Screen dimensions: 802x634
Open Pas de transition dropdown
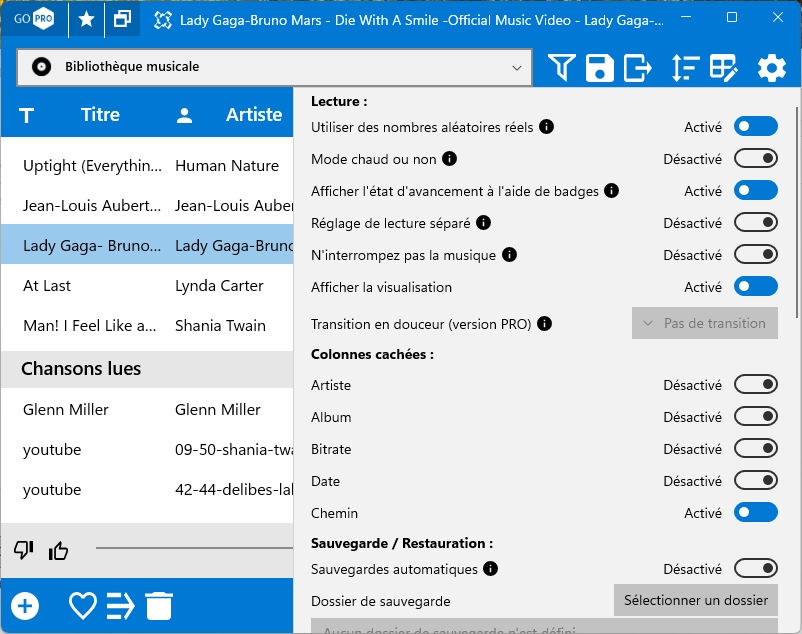(x=705, y=323)
